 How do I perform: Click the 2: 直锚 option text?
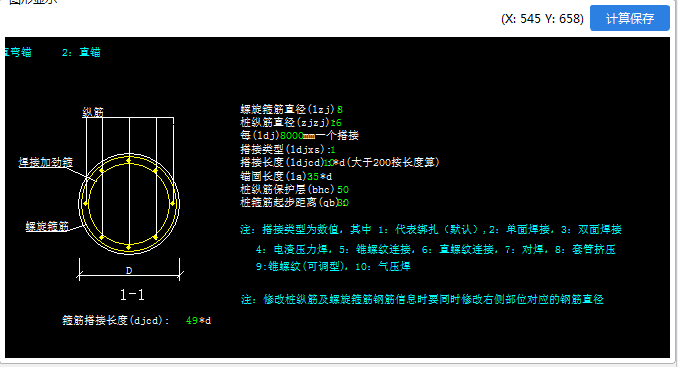81,52
